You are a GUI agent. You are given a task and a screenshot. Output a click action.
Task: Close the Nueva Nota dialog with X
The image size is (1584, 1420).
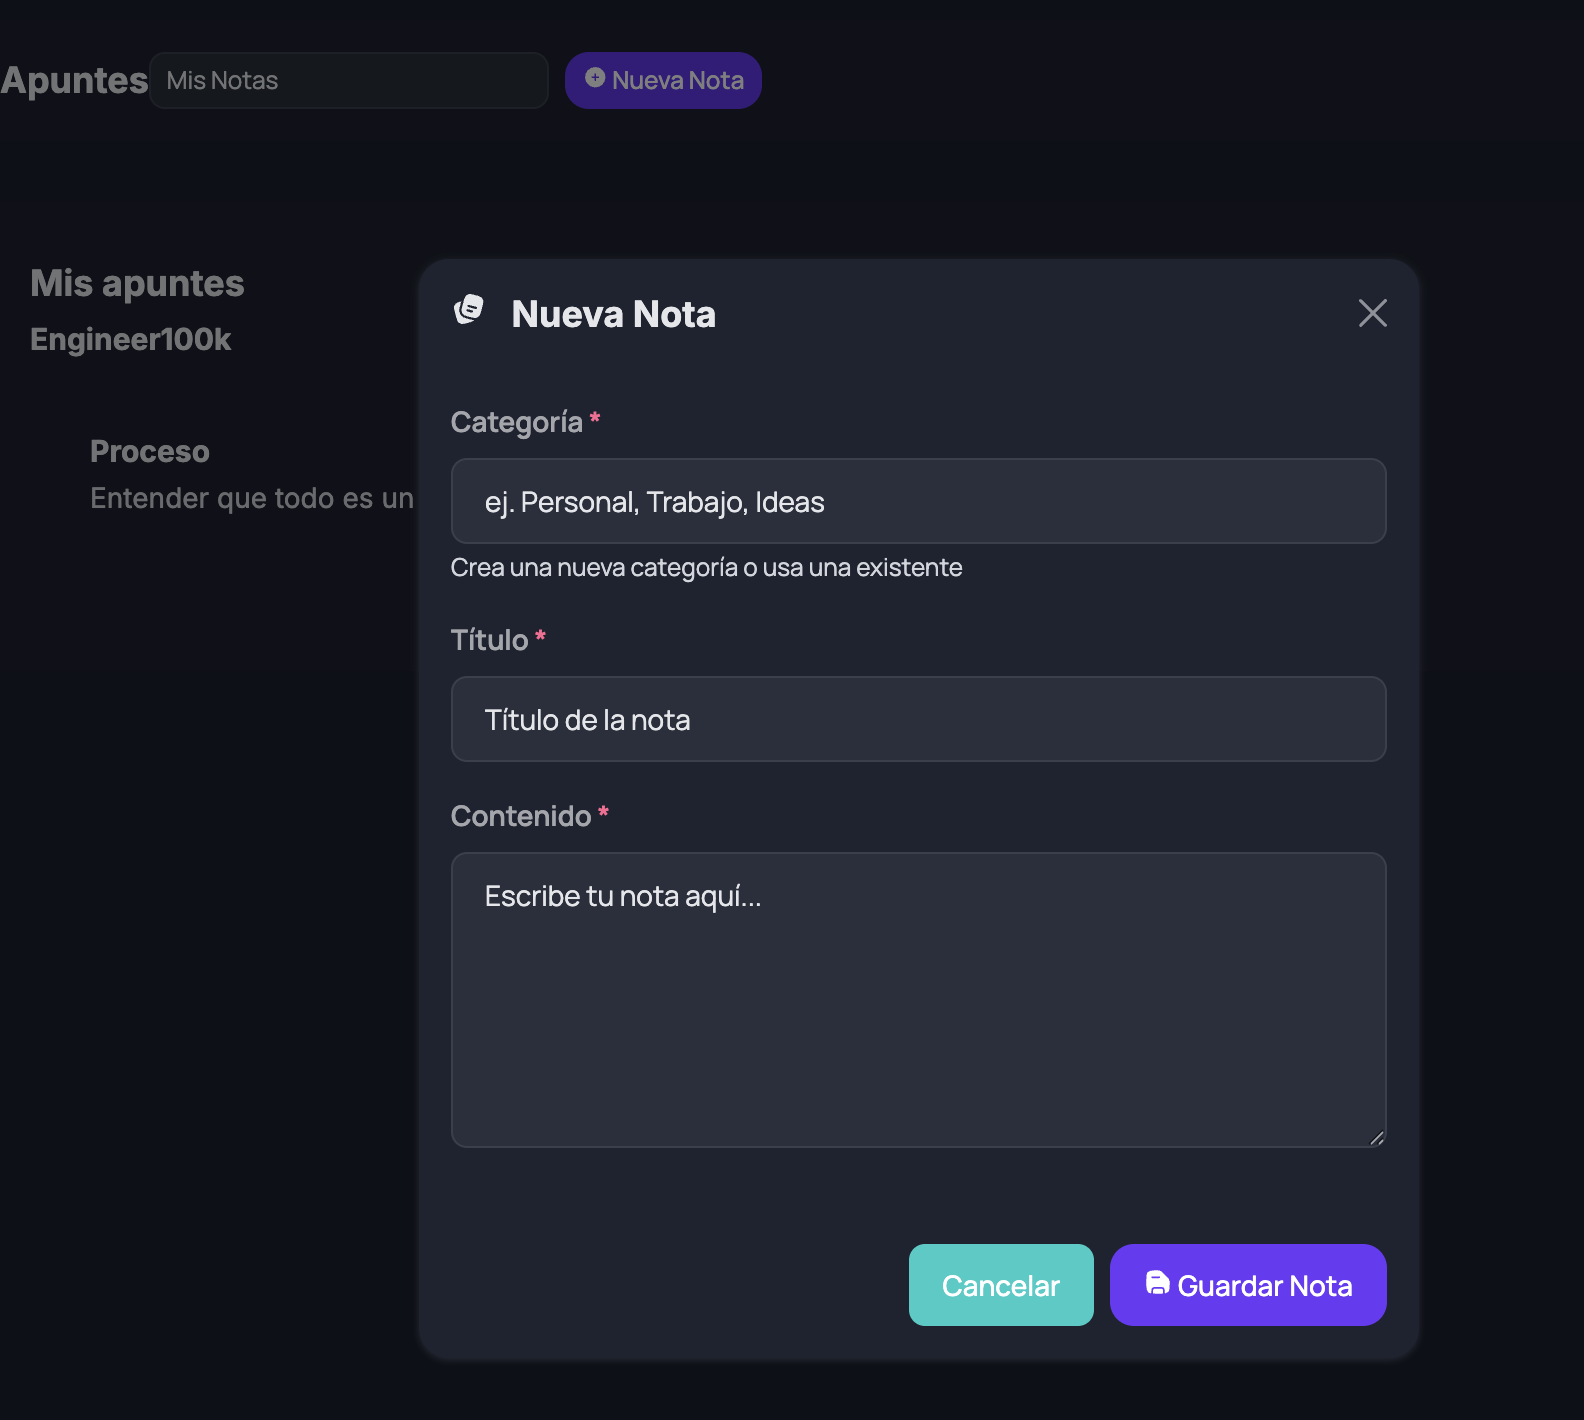[1372, 313]
